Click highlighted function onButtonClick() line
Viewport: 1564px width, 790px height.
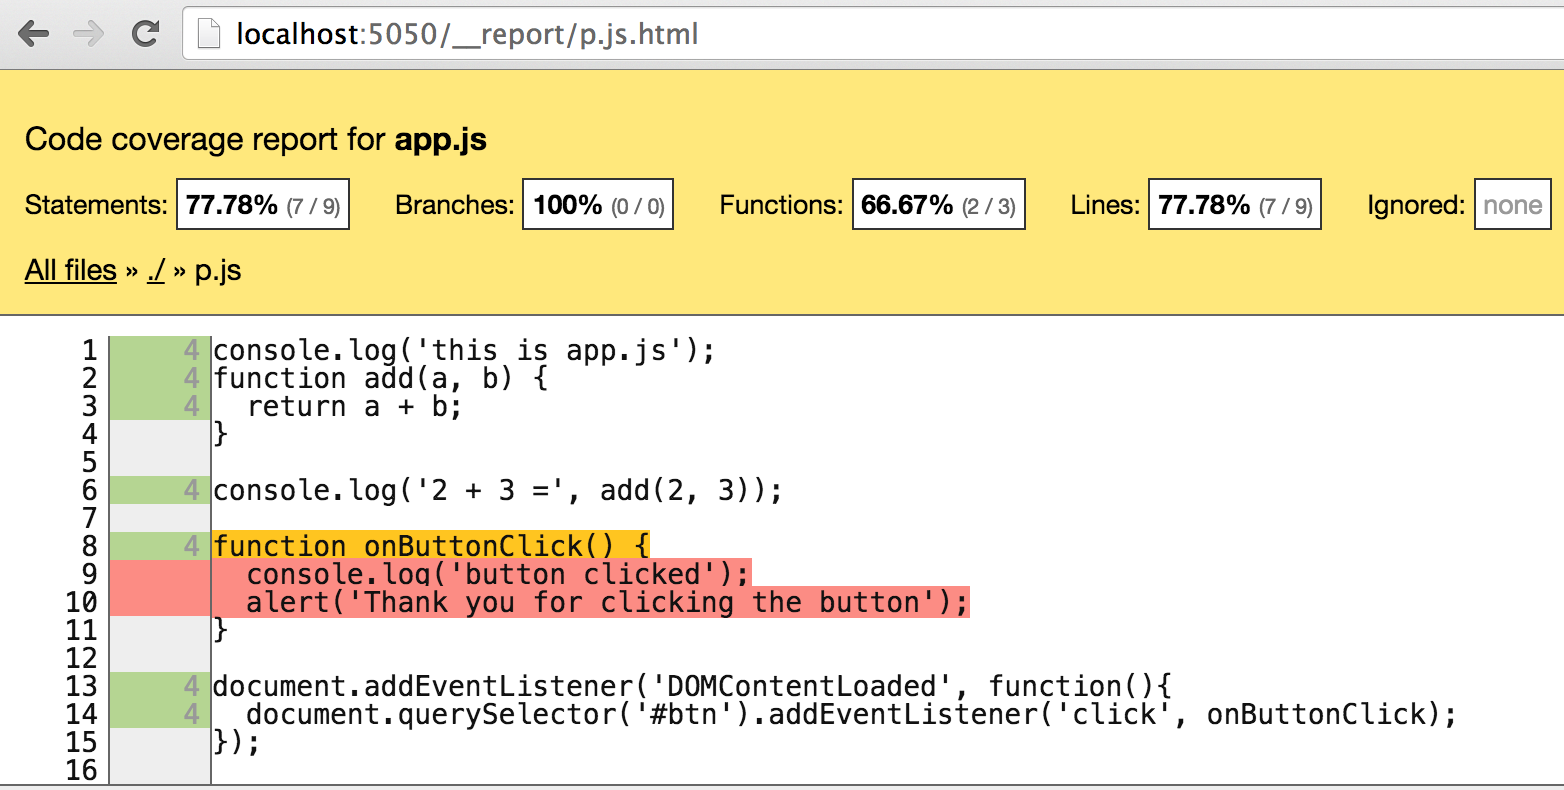[x=431, y=545]
